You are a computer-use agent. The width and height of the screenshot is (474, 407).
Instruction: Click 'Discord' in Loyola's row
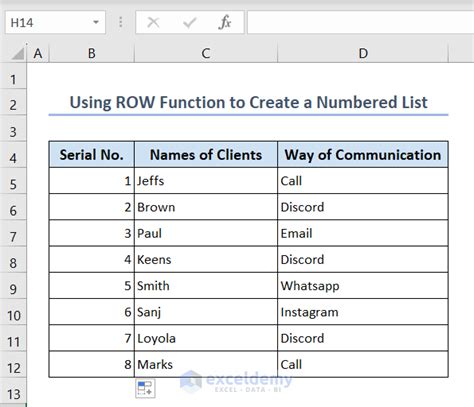pyautogui.click(x=363, y=338)
